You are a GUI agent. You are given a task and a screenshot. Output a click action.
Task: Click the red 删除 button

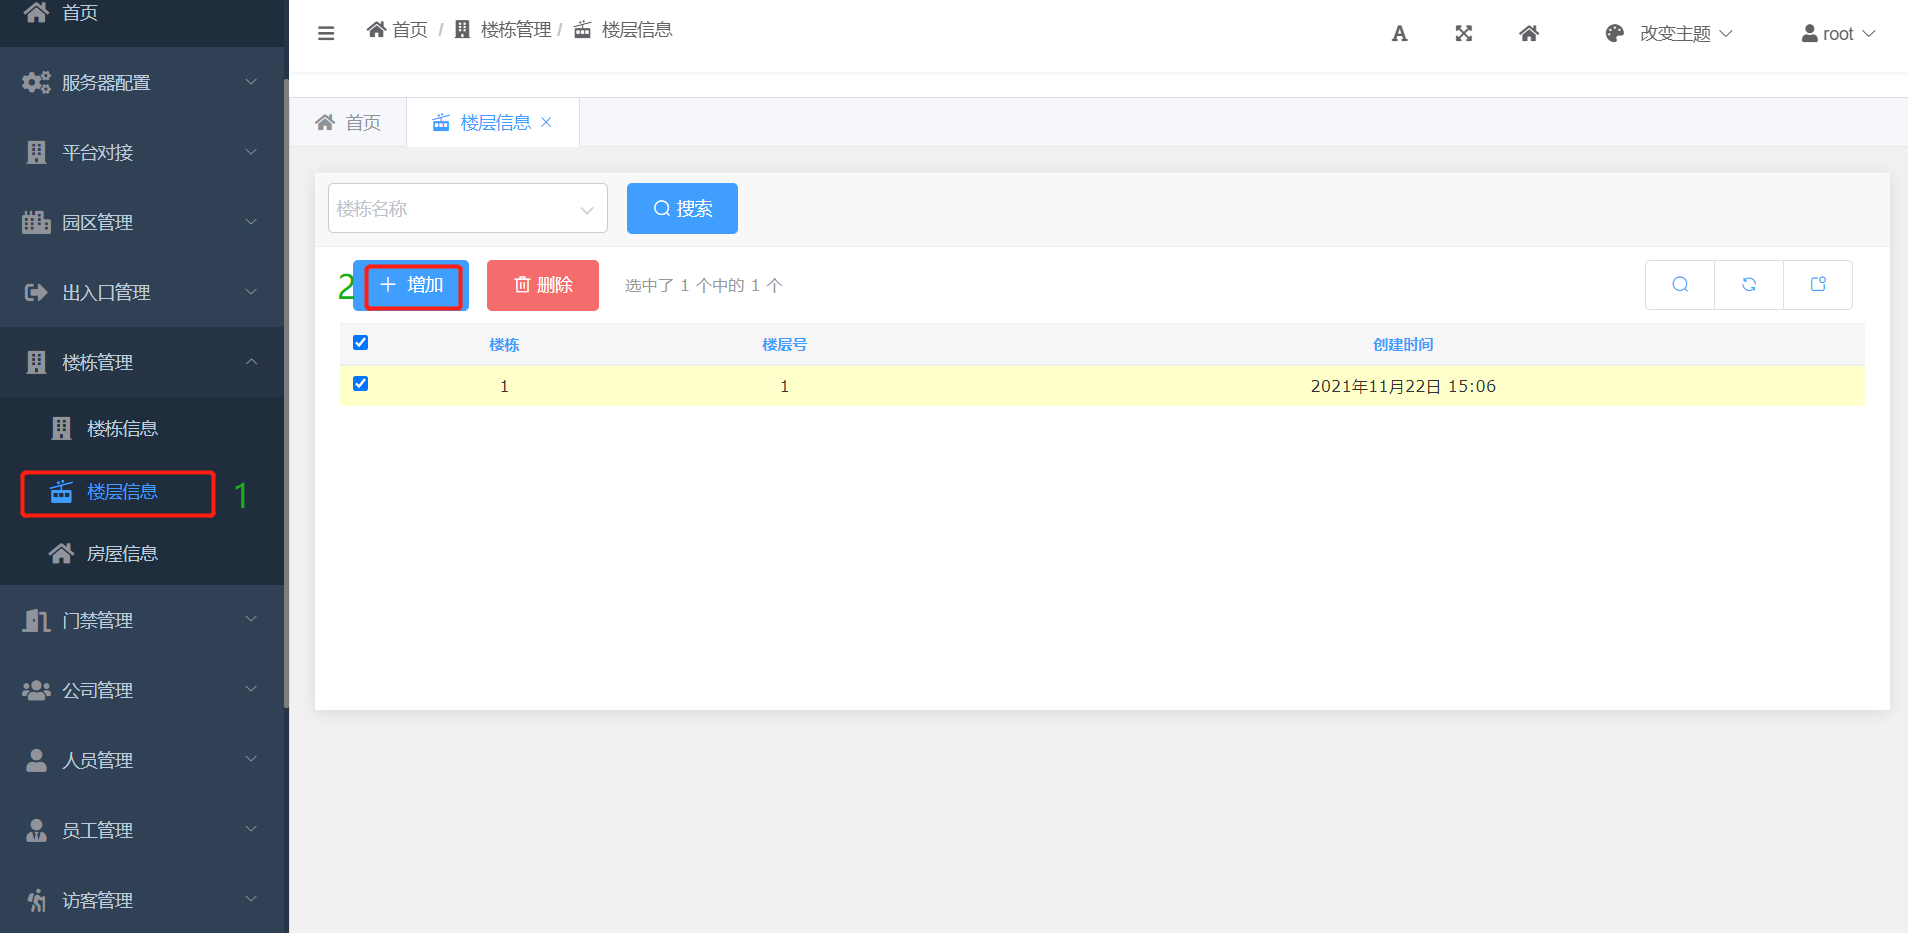pos(542,286)
